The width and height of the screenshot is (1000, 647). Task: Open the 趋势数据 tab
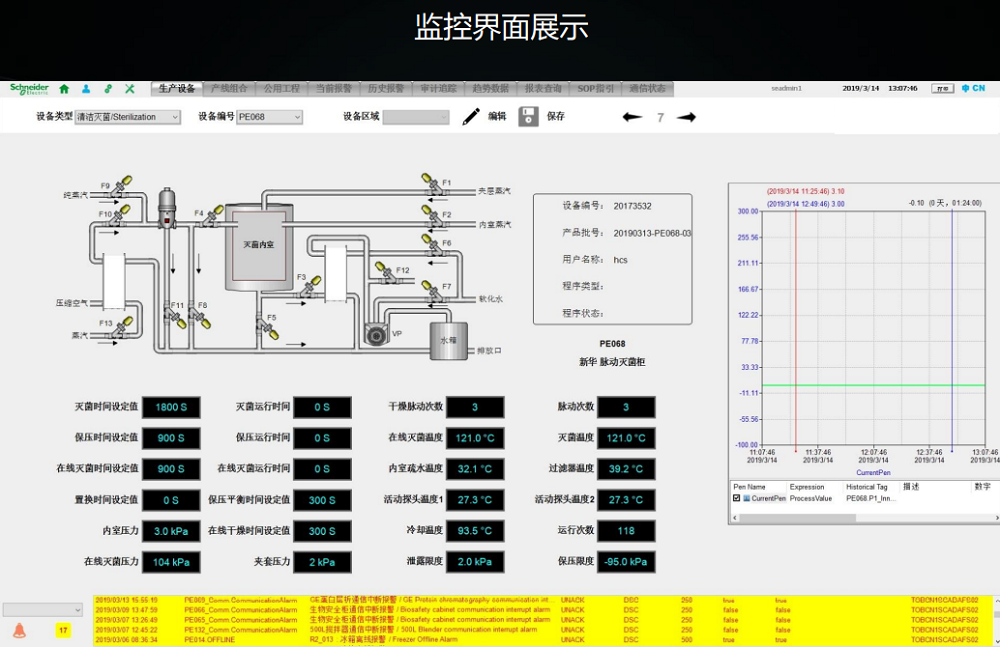490,89
